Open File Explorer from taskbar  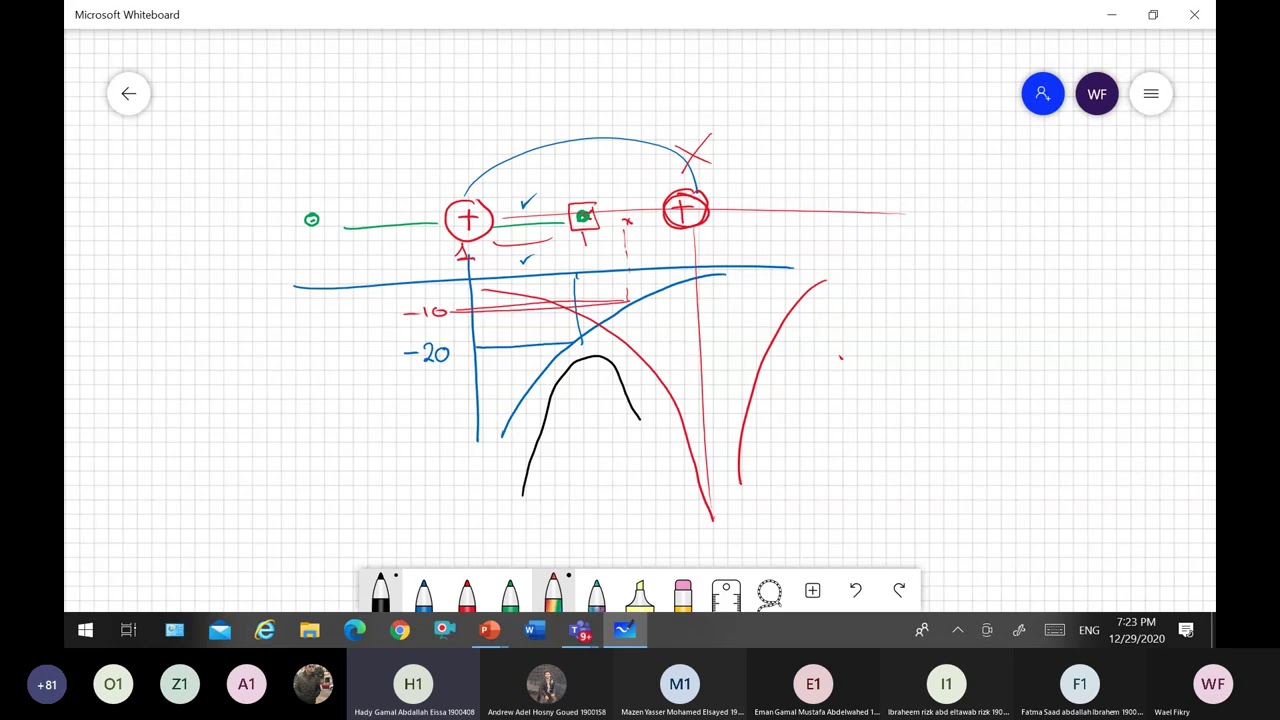[x=309, y=630]
